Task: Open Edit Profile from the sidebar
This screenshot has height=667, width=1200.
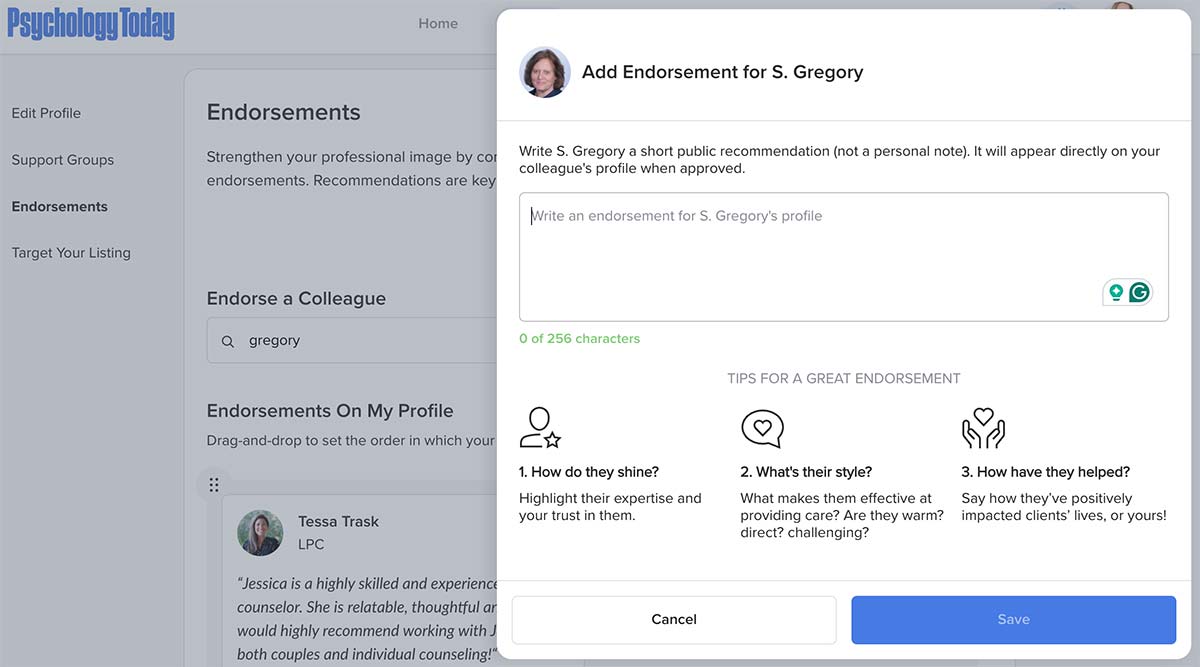Action: (x=45, y=113)
